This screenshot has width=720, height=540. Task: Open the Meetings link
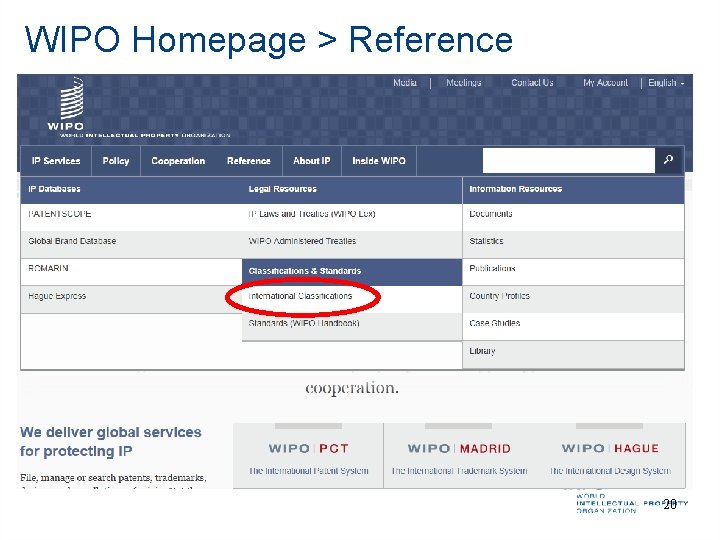[x=463, y=83]
